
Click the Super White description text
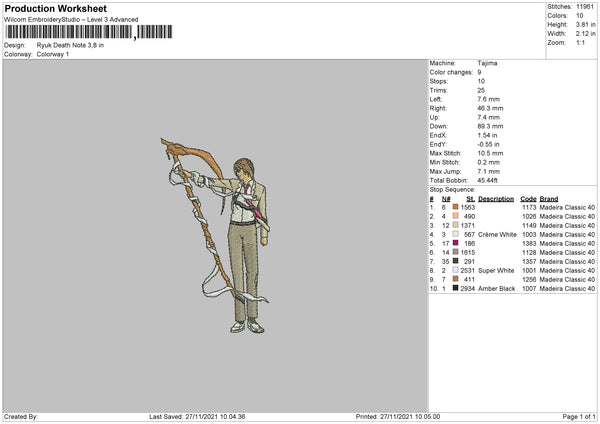[496, 270]
